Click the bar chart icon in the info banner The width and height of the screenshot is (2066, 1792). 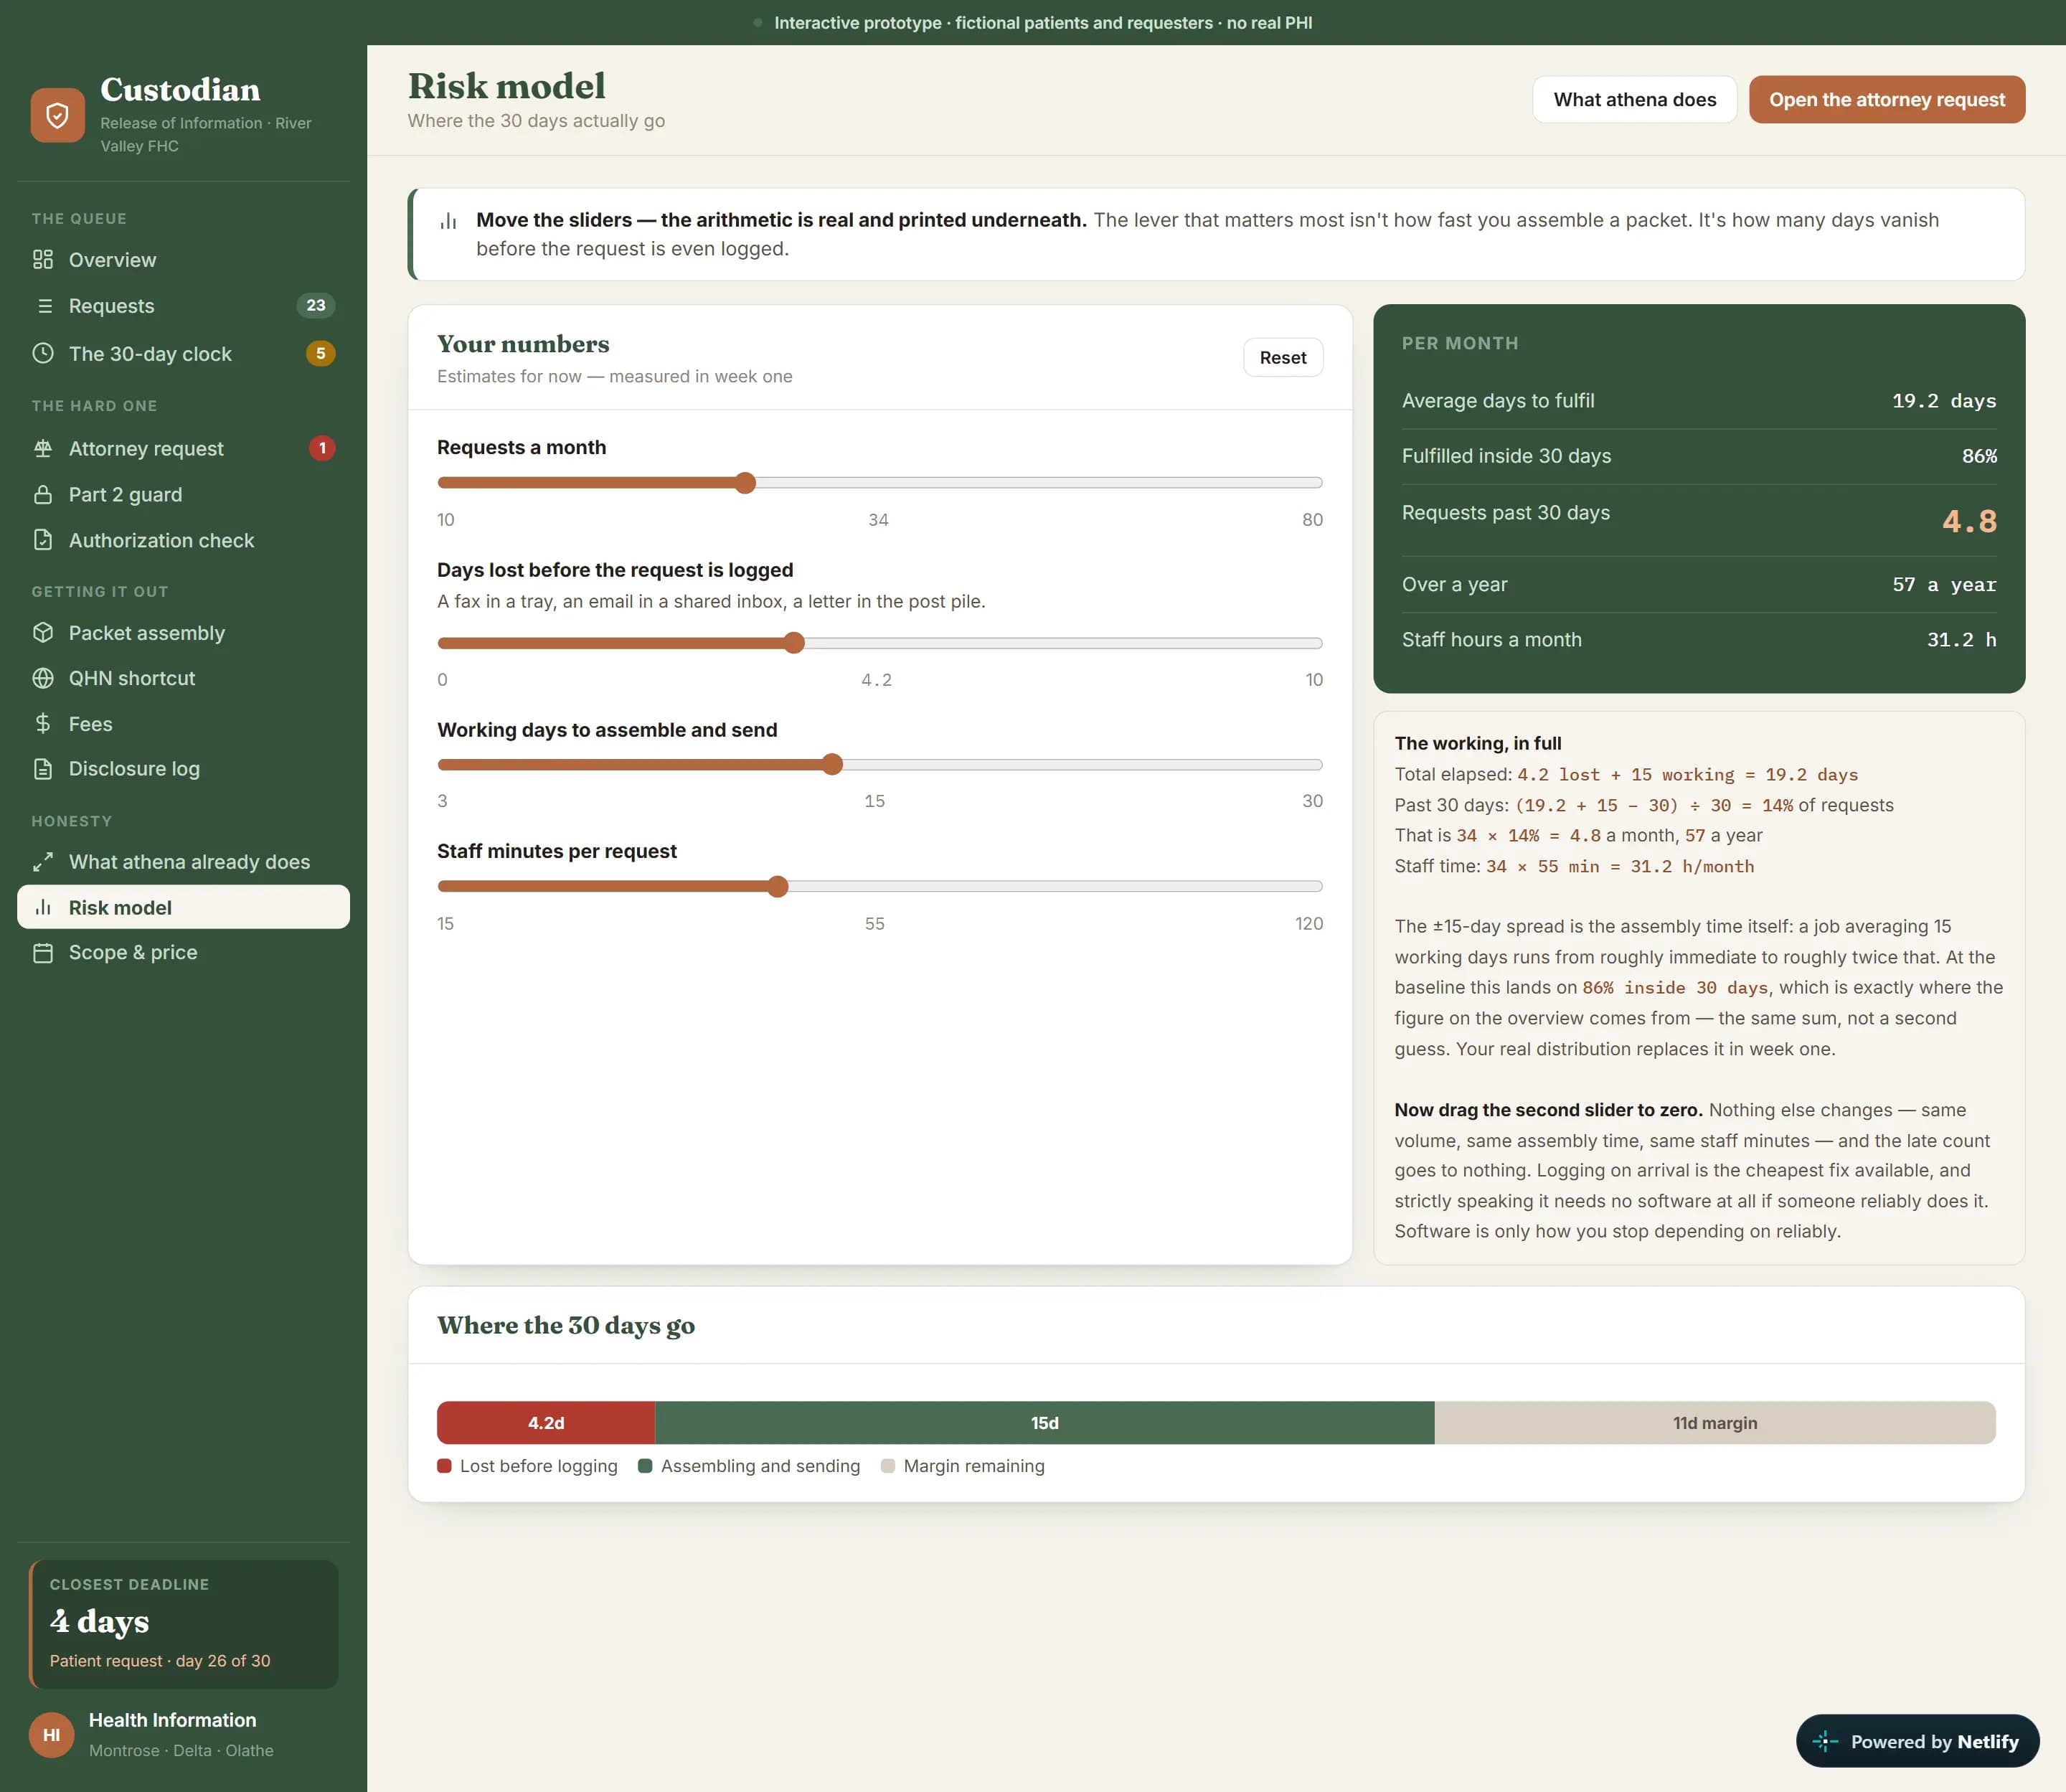tap(448, 221)
